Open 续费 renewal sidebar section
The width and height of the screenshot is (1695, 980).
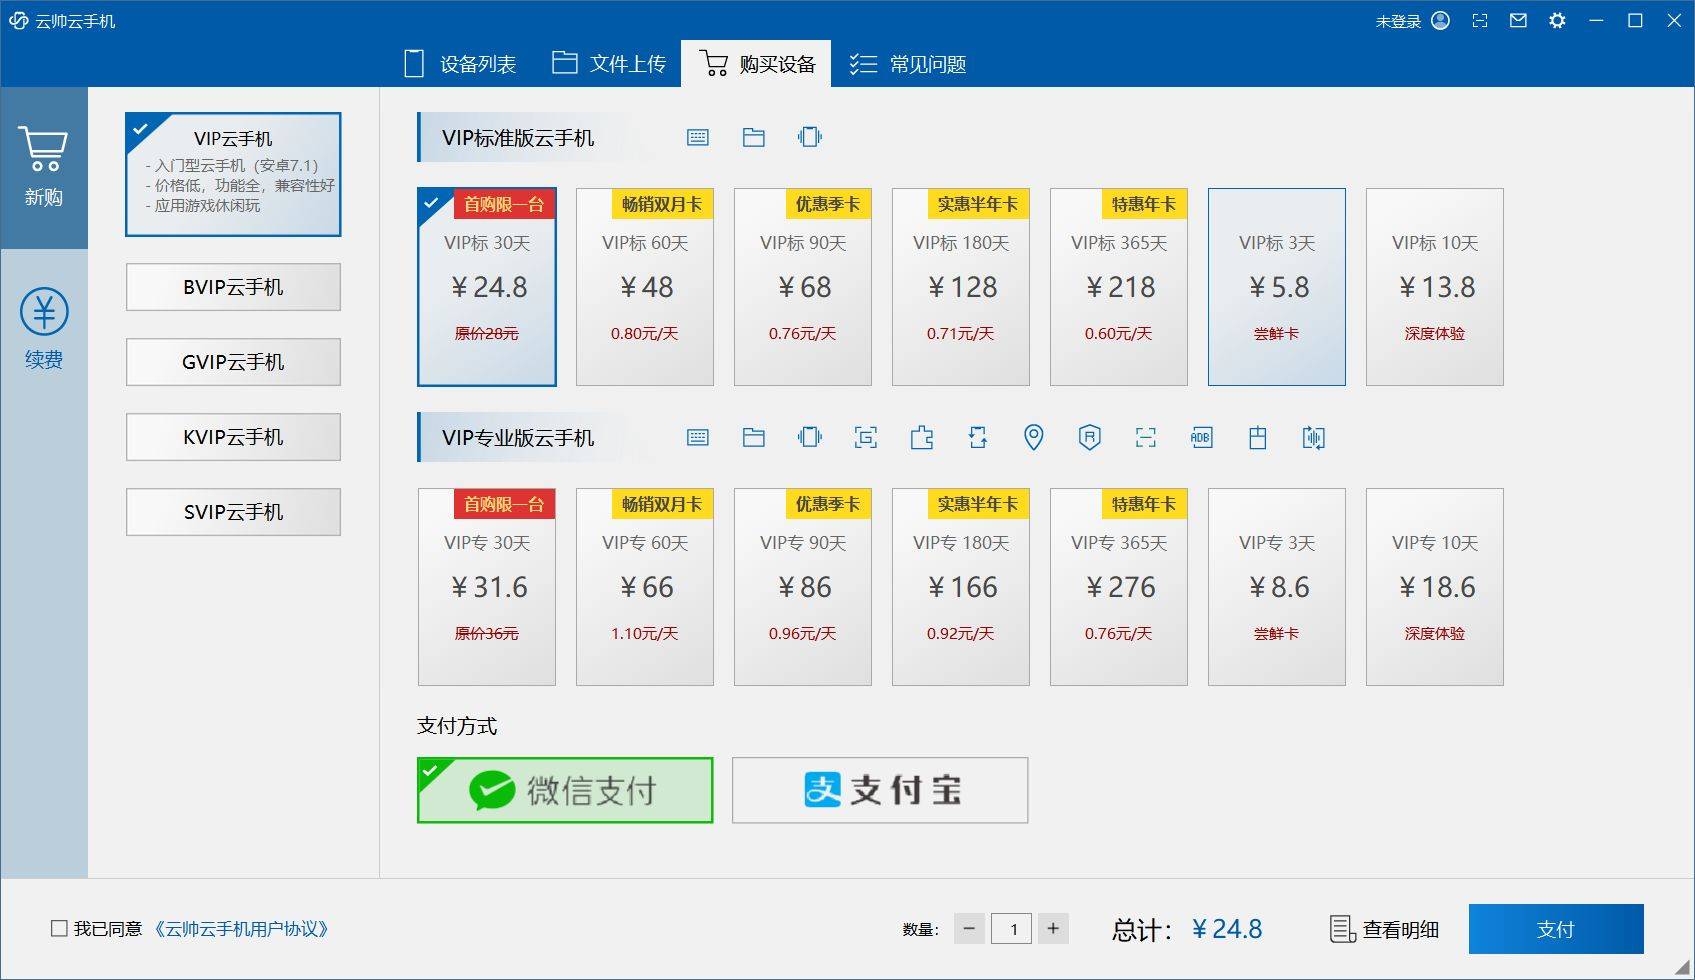click(44, 330)
